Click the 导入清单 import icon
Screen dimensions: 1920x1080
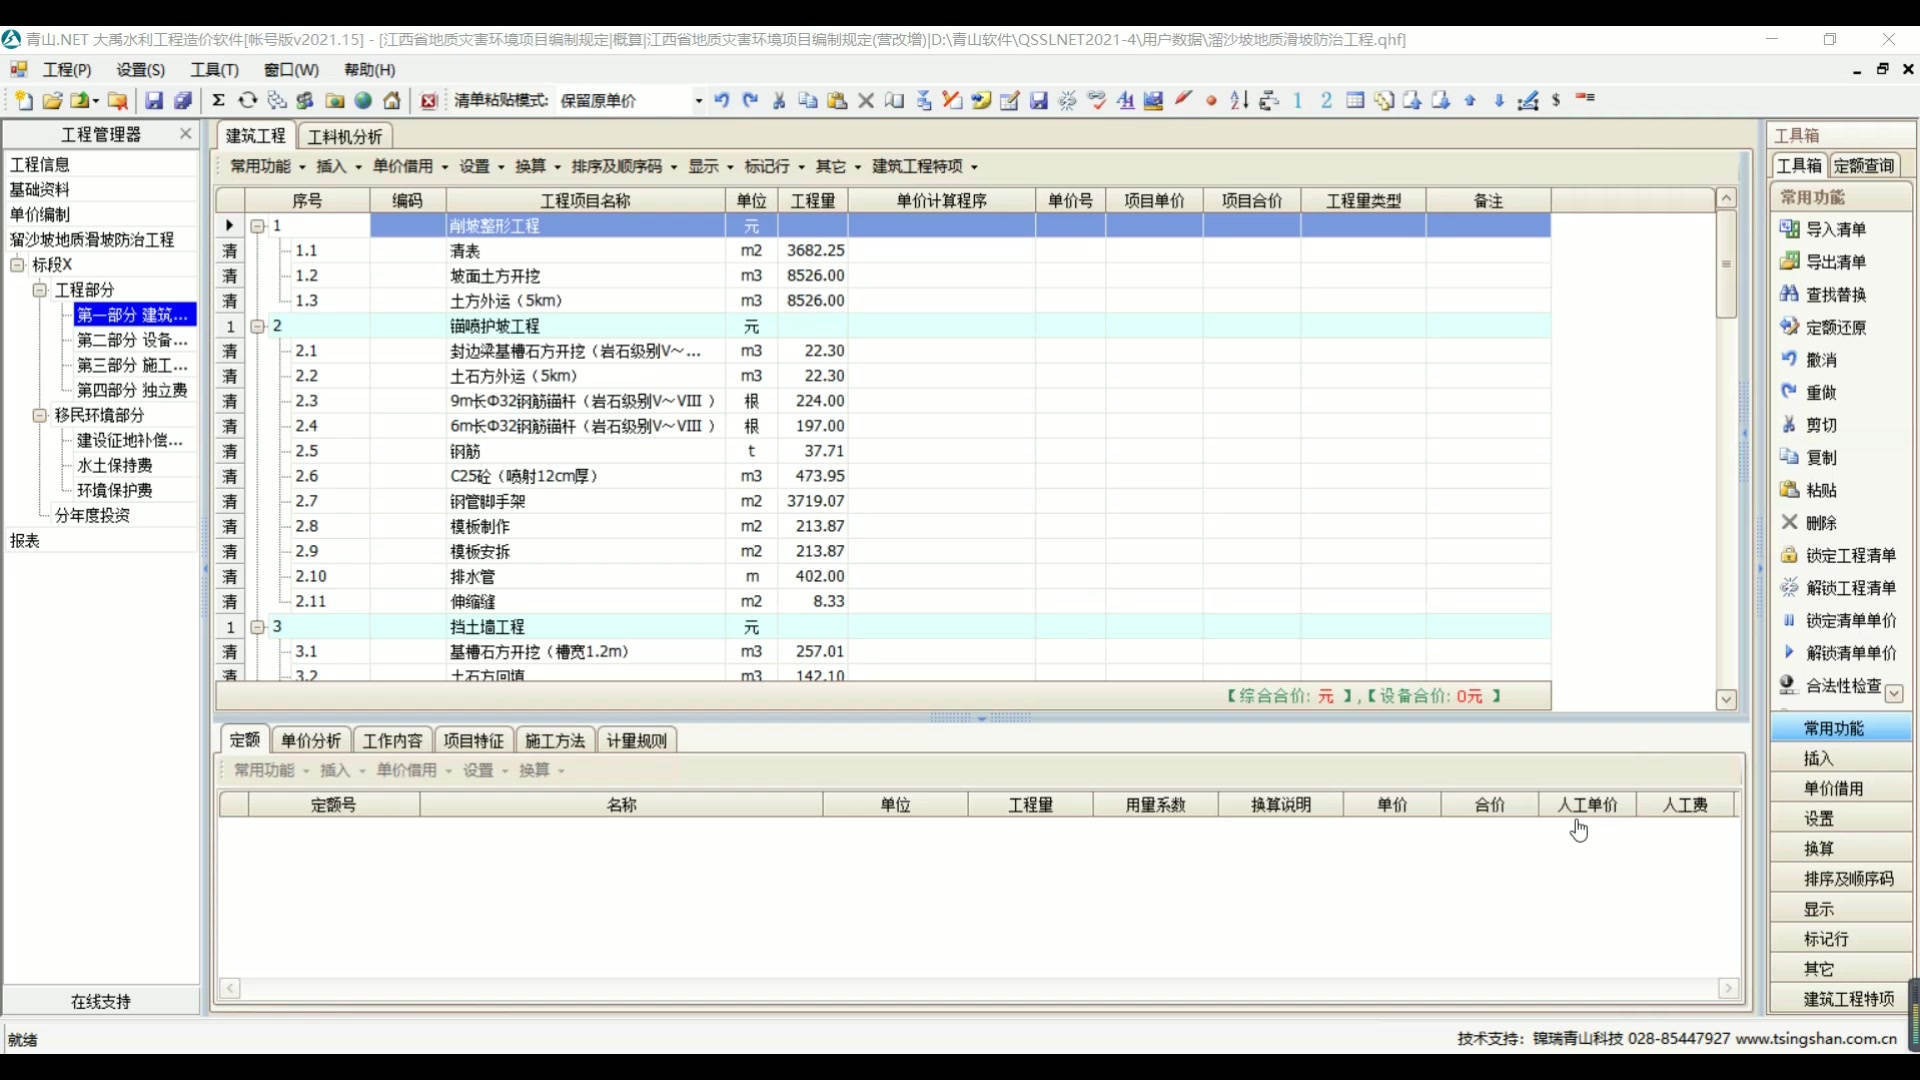point(1790,229)
